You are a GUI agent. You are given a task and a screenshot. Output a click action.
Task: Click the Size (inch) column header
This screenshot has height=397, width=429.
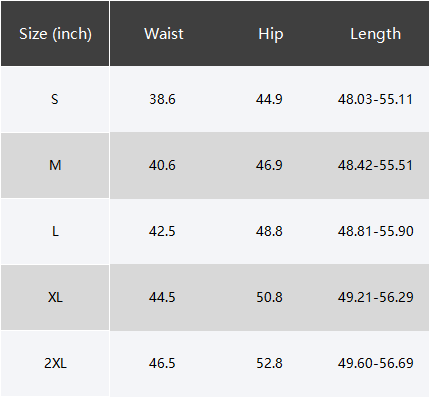[55, 34]
